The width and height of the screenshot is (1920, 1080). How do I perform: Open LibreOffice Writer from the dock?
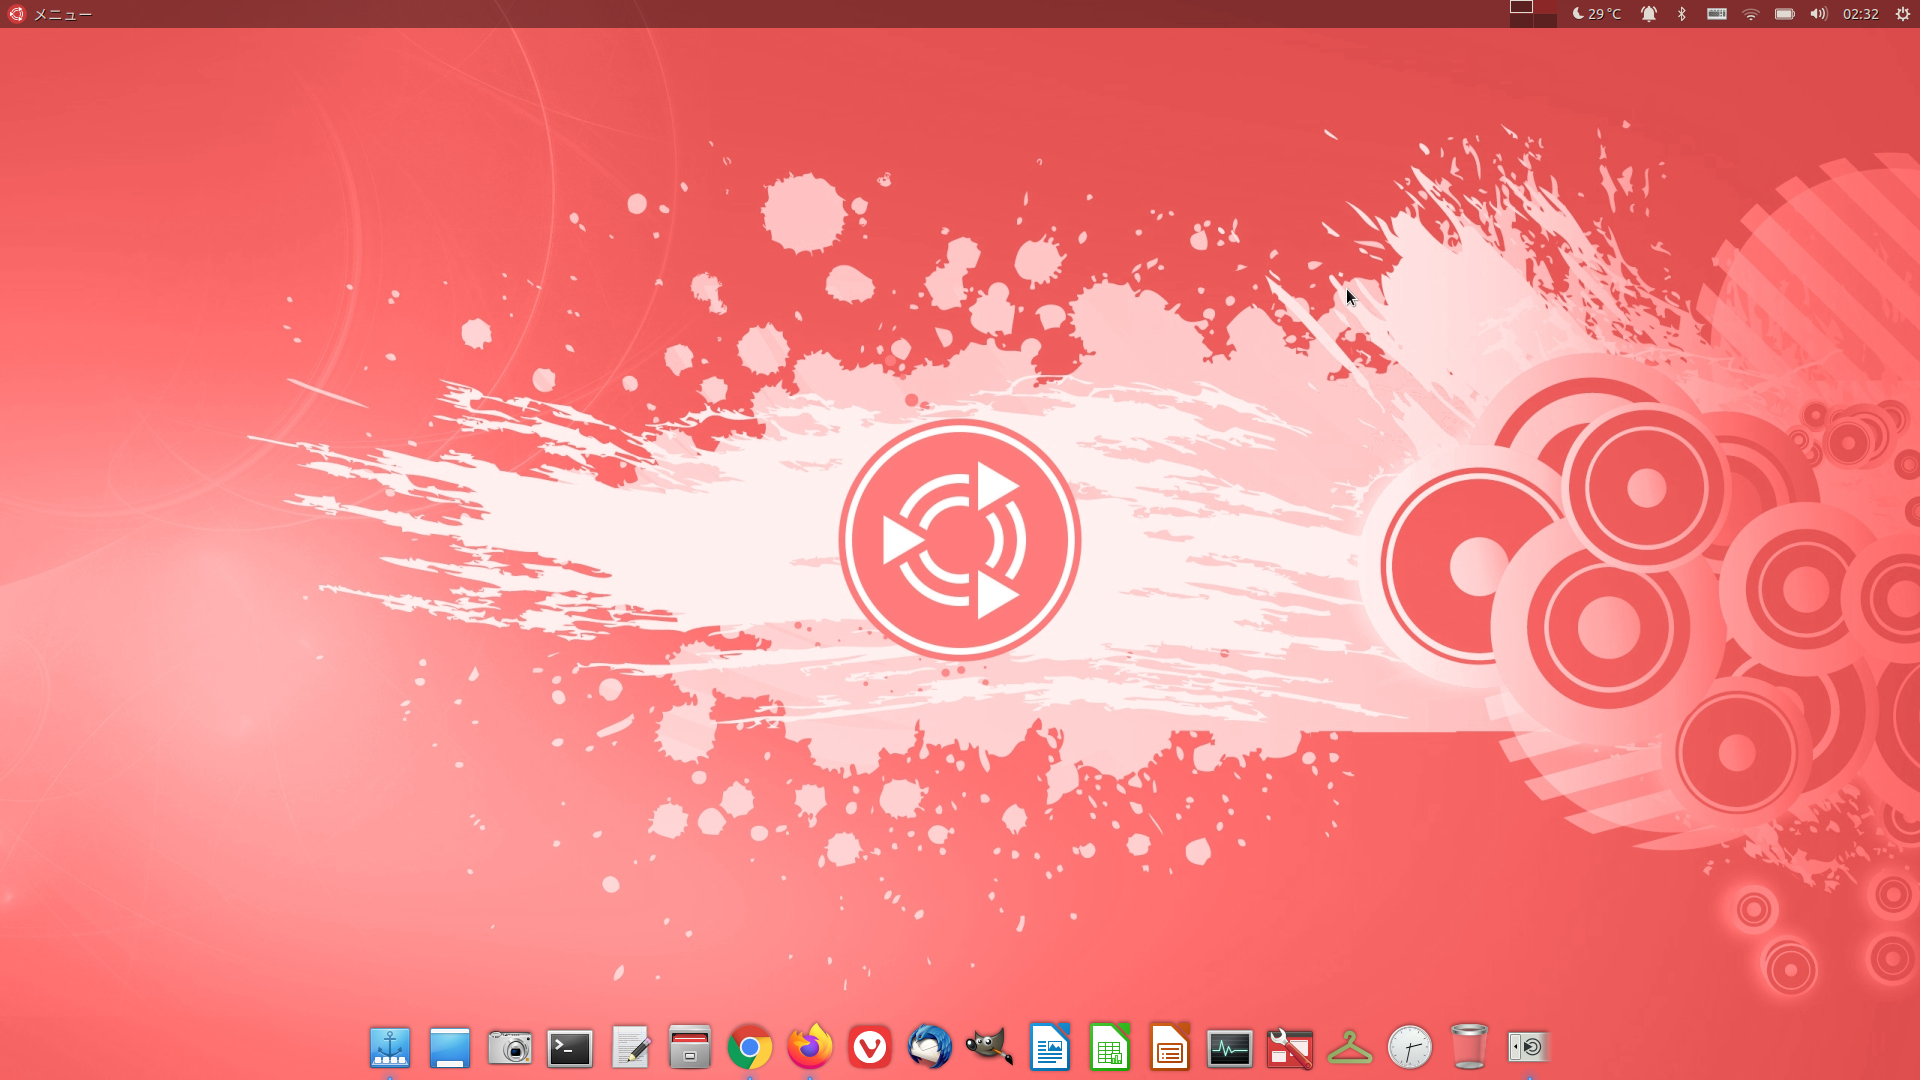pyautogui.click(x=1050, y=1048)
